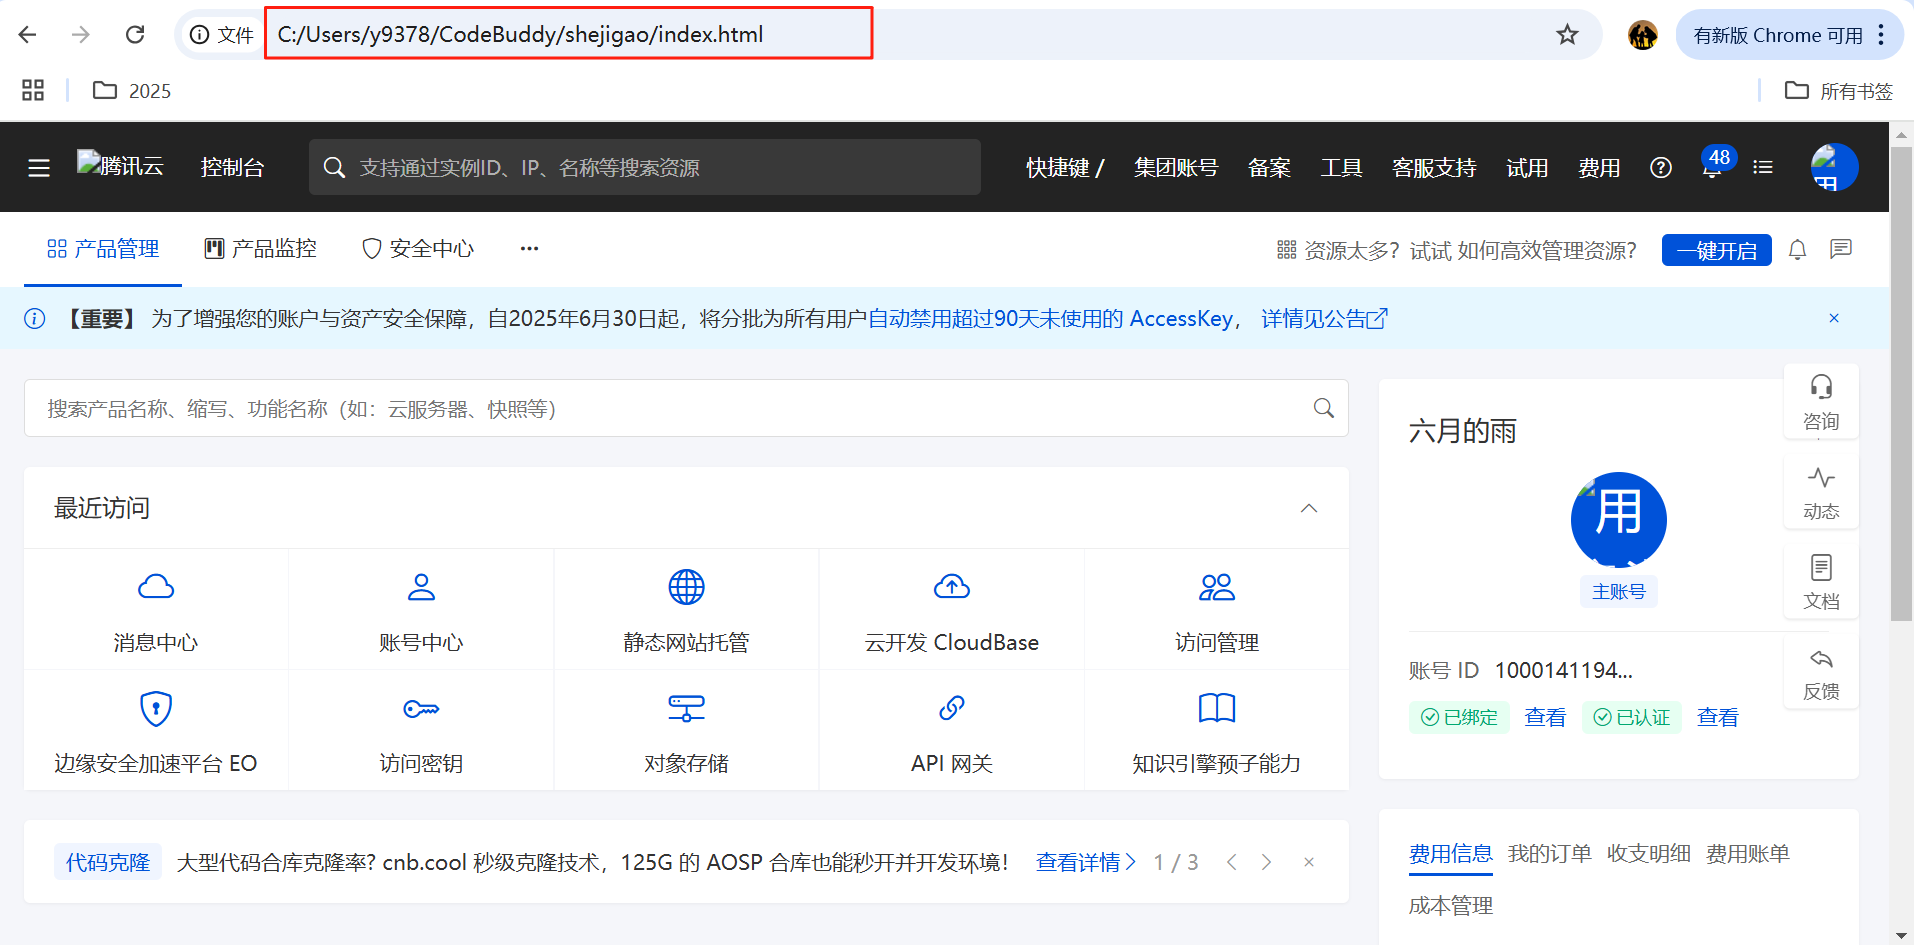This screenshot has width=1914, height=945.
Task: Click the page vertical scrollbar
Action: tap(1901, 385)
